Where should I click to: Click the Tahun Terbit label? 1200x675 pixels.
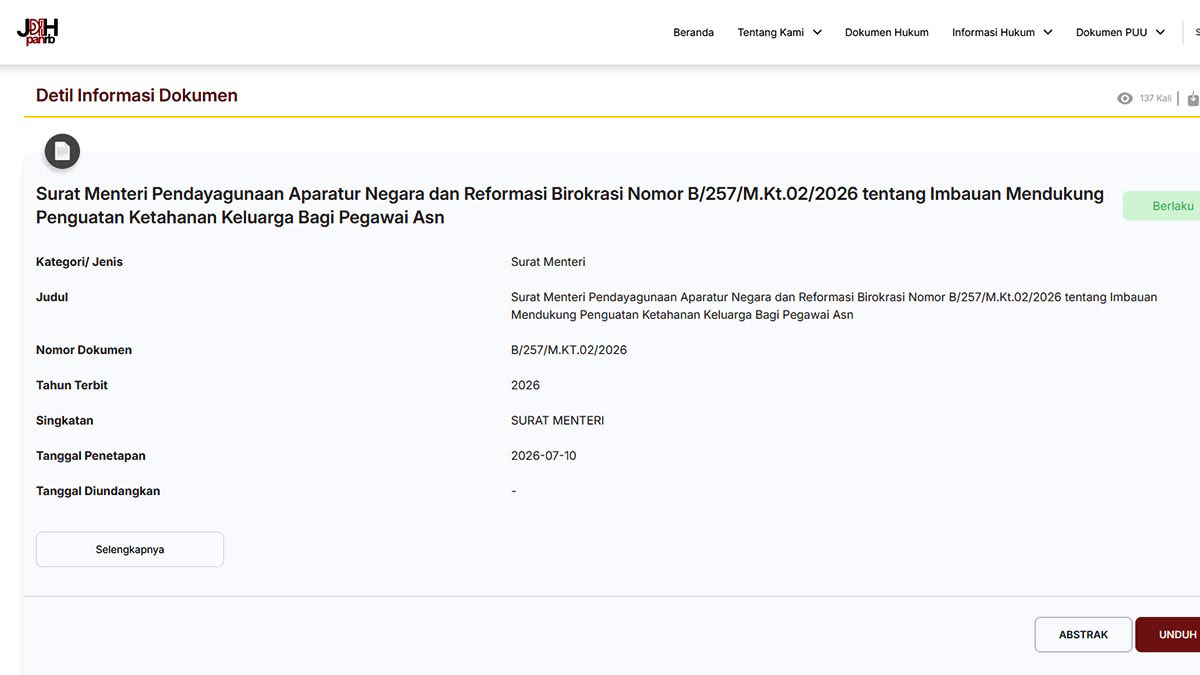tap(72, 385)
